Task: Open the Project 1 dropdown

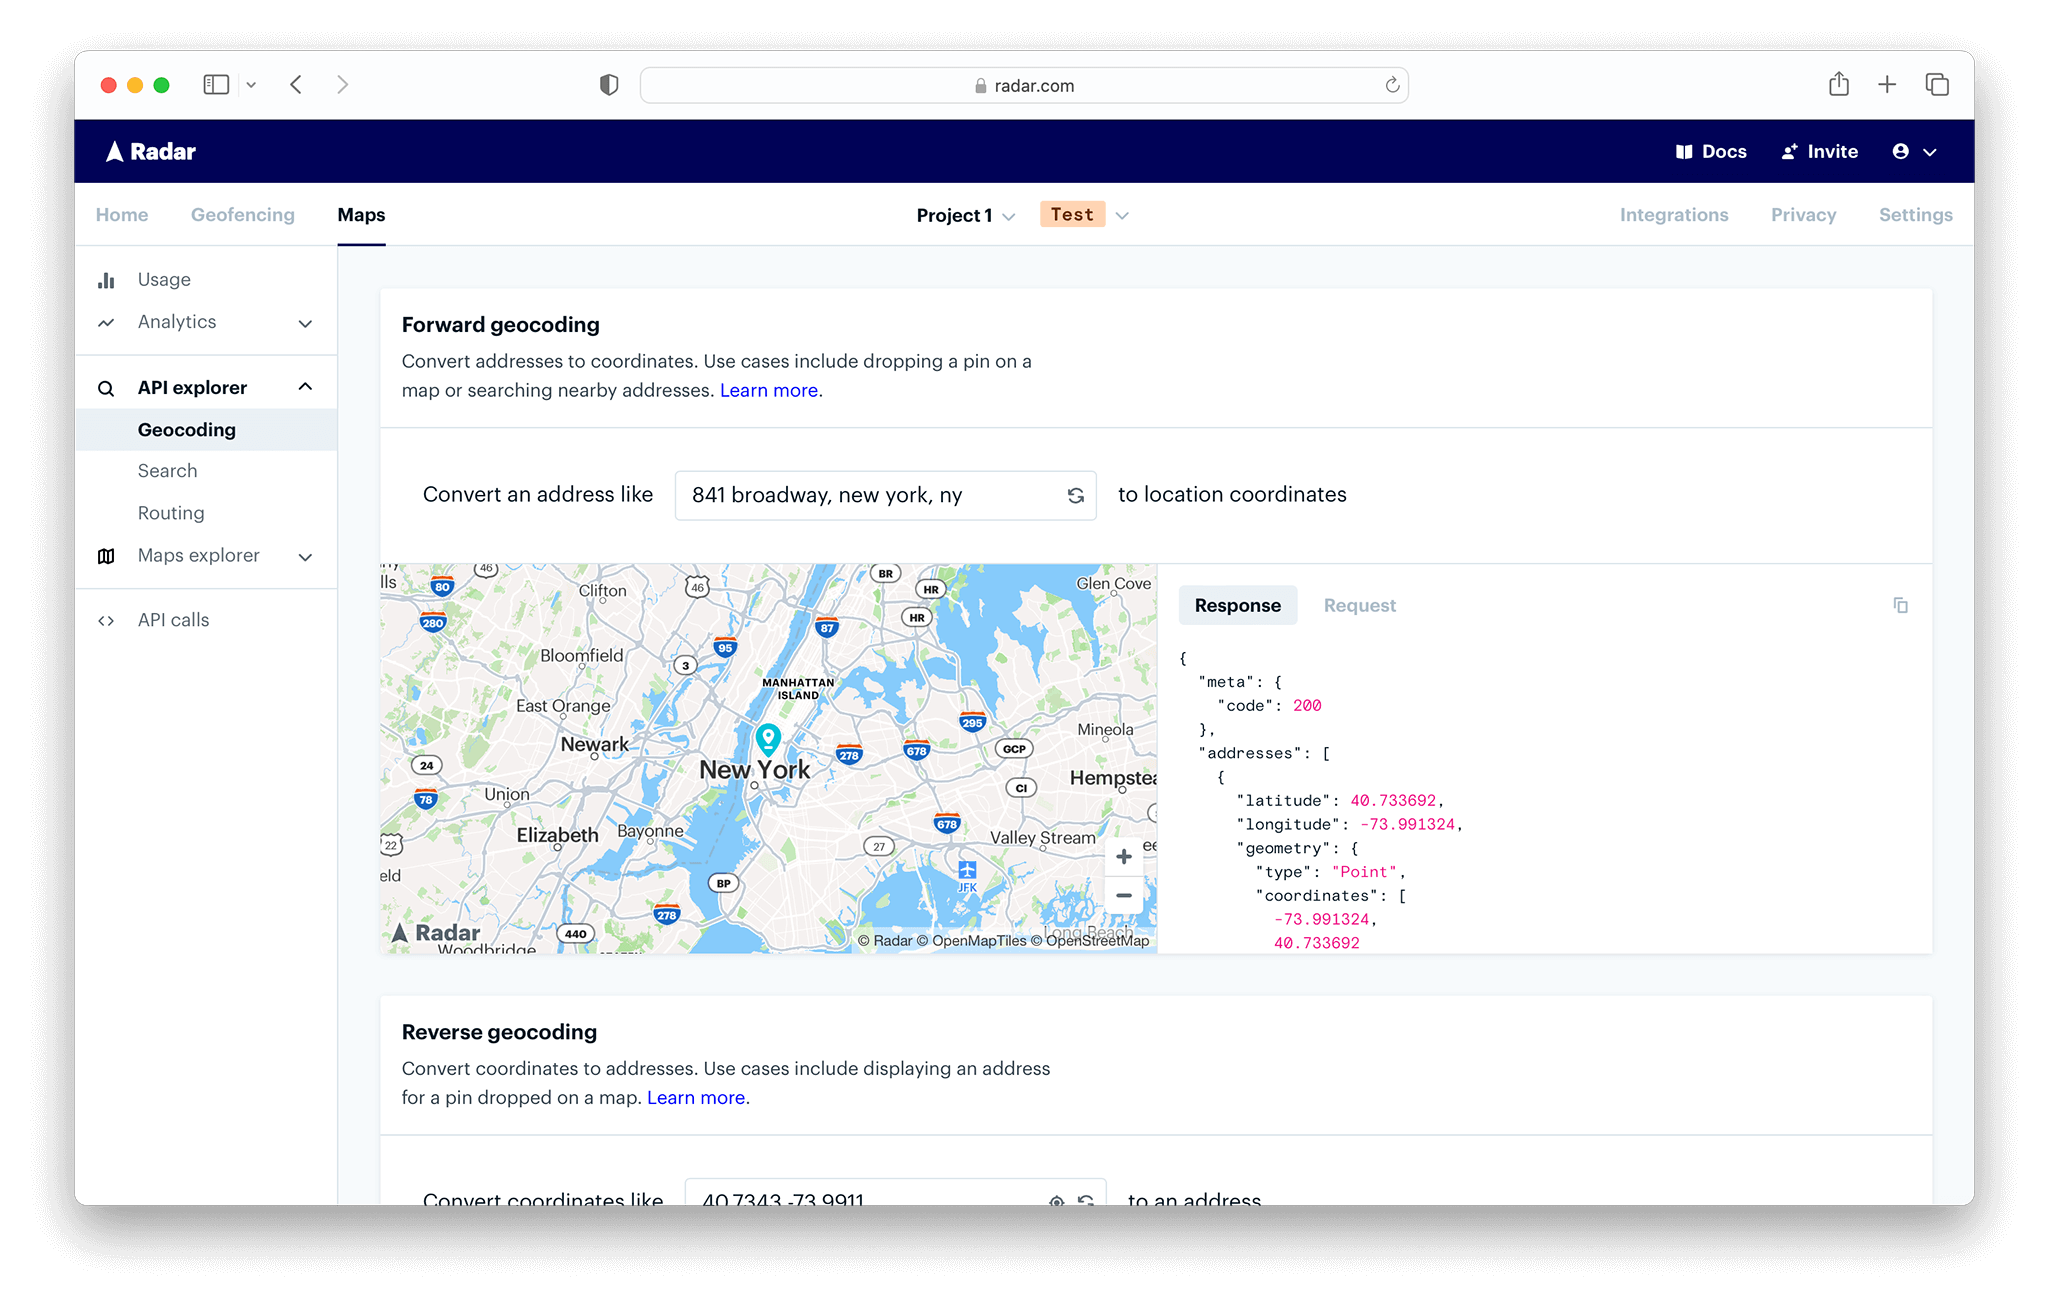Action: pyautogui.click(x=965, y=215)
